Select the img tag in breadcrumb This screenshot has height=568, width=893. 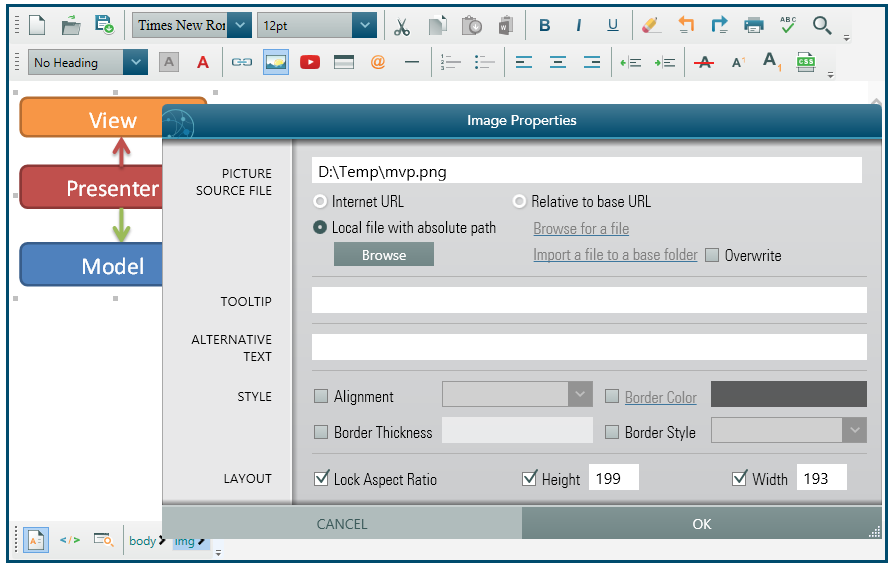185,541
